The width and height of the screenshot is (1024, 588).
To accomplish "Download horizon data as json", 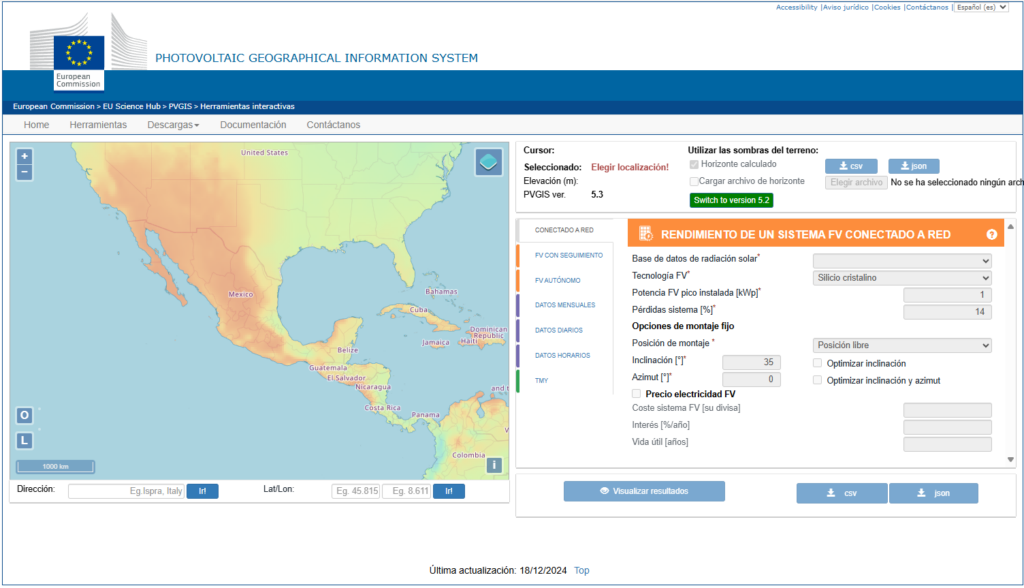I will pos(914,166).
